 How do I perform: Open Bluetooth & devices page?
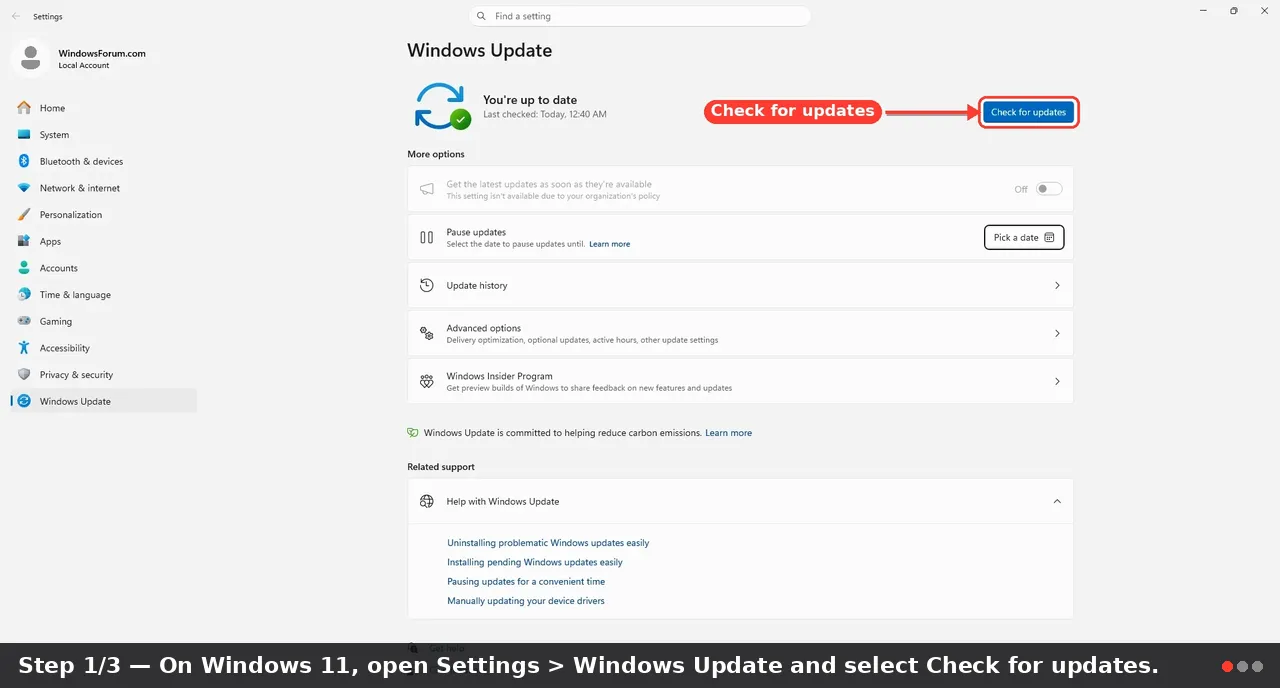click(x=103, y=161)
